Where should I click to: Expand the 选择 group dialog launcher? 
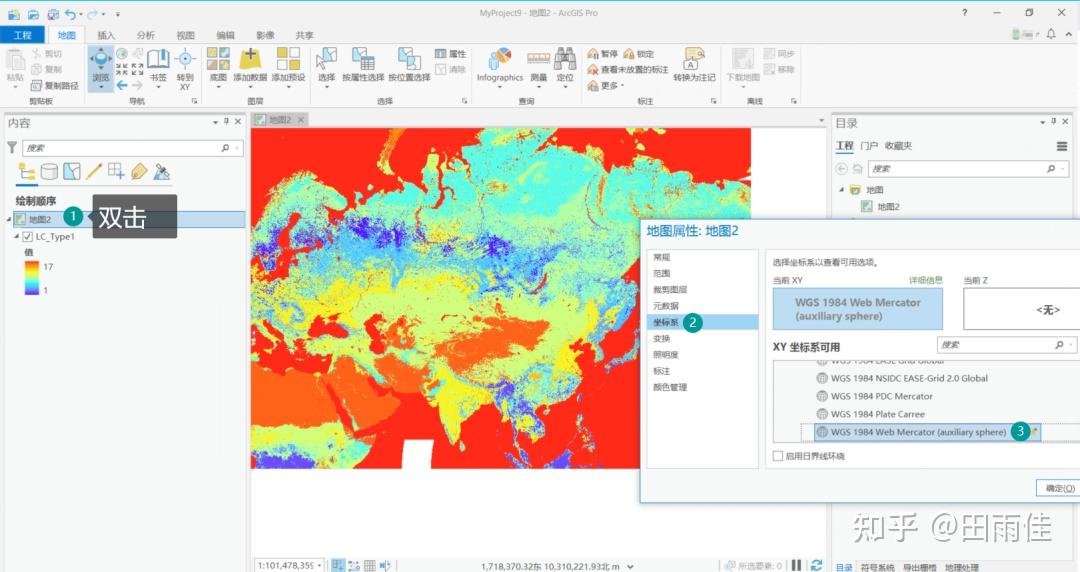[464, 101]
